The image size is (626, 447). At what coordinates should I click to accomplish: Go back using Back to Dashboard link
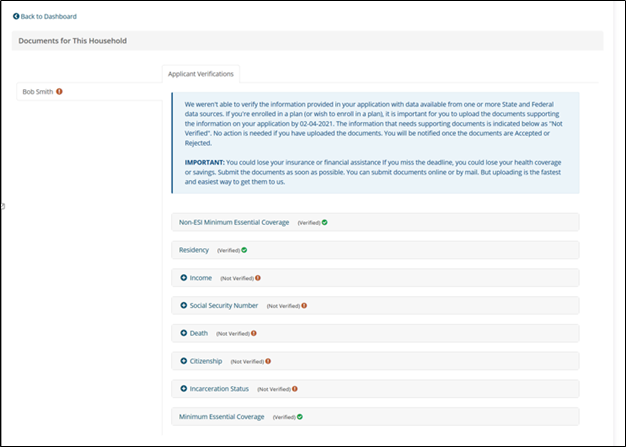point(48,17)
